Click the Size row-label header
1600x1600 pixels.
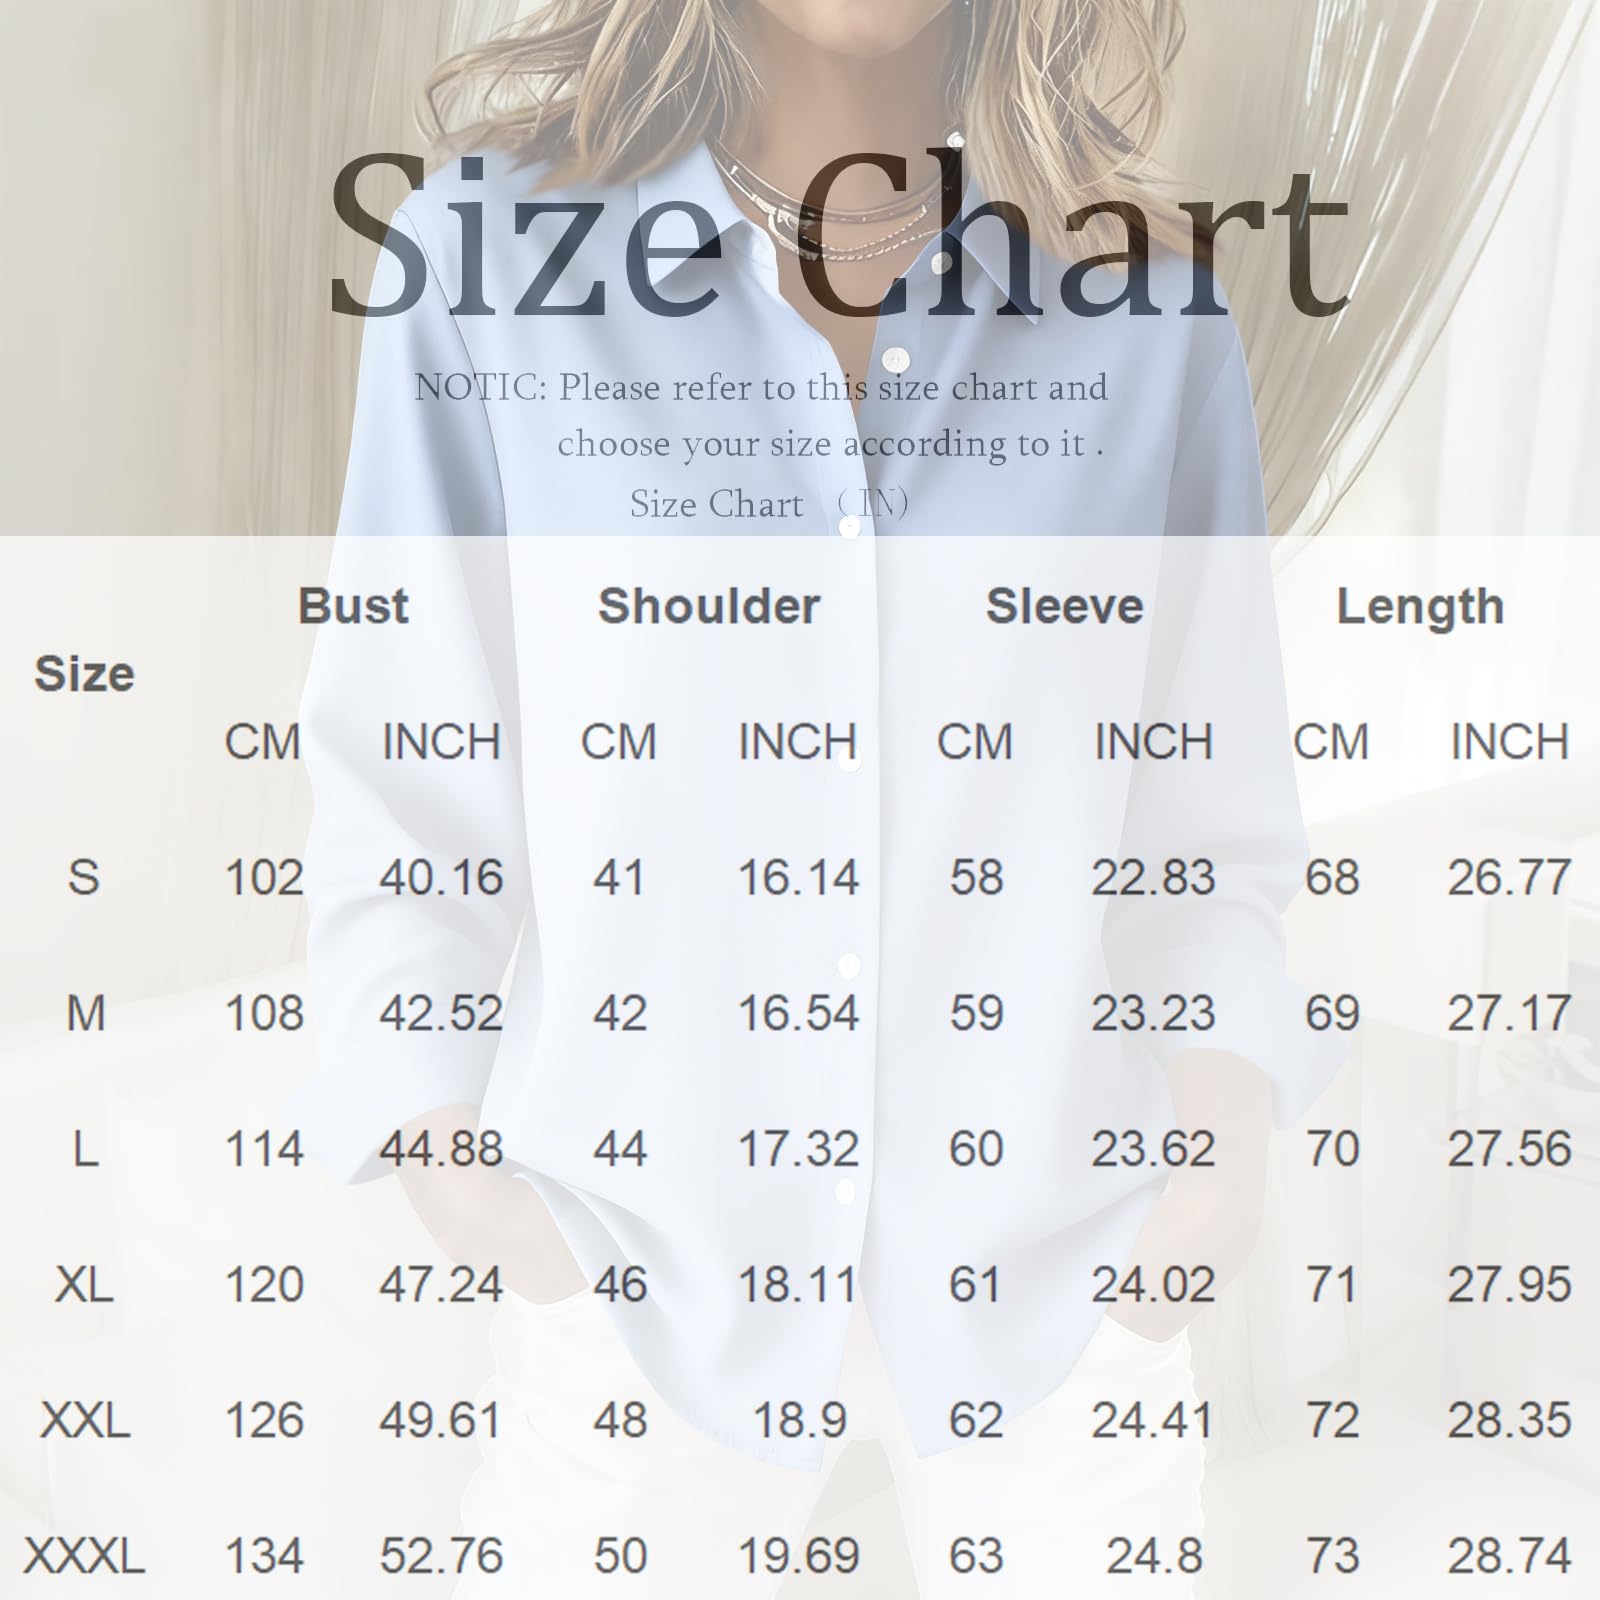pos(84,674)
